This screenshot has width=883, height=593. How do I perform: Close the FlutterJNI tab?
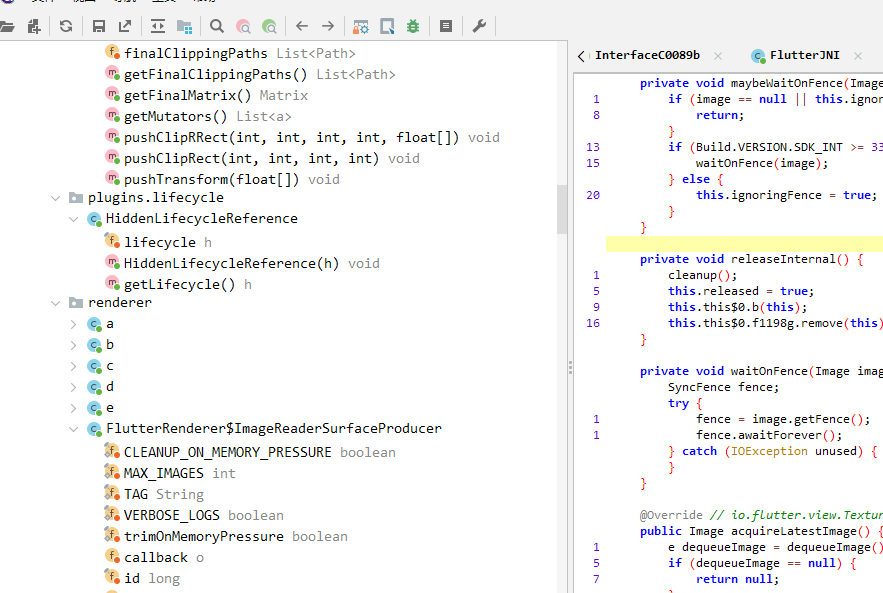click(858, 56)
